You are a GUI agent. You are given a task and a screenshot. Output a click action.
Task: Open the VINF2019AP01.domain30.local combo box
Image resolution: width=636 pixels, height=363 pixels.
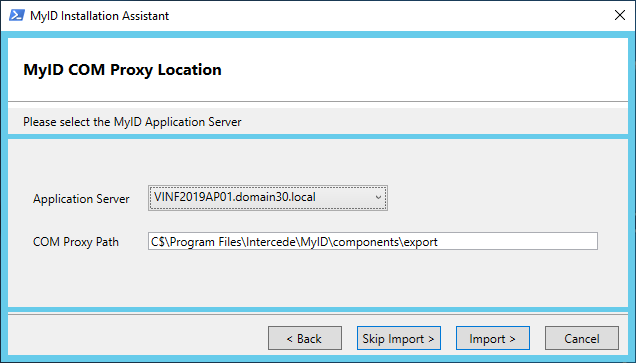click(x=268, y=198)
